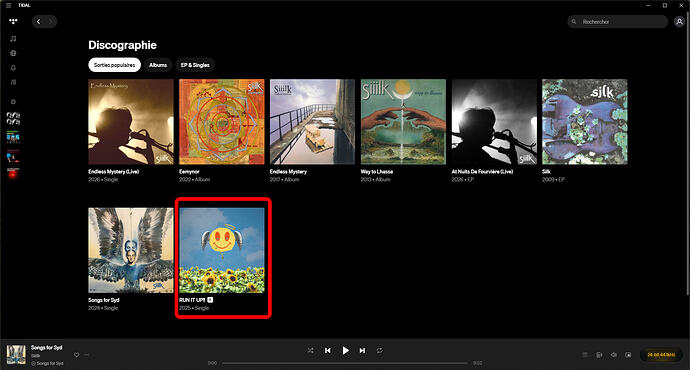Select the Albums filter tab

(x=158, y=65)
